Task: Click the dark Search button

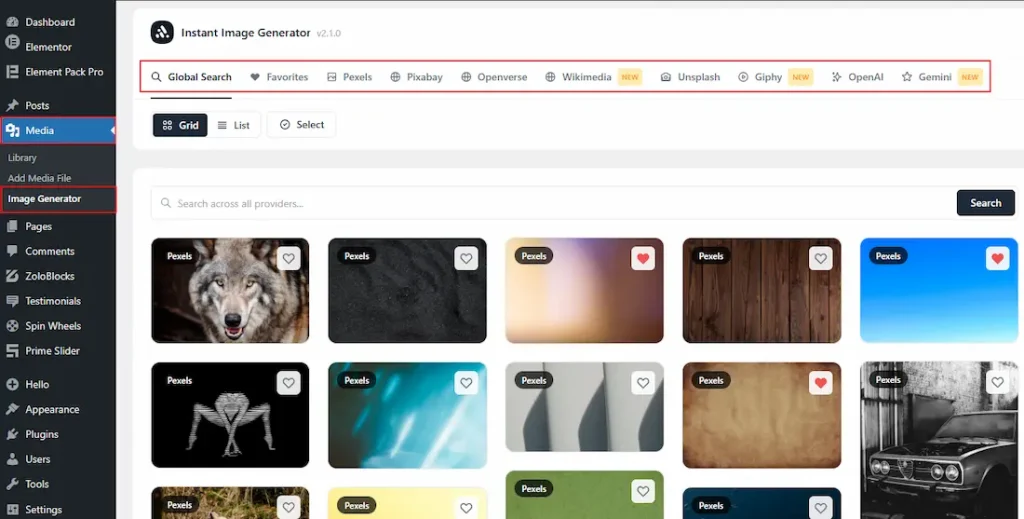Action: tap(985, 202)
